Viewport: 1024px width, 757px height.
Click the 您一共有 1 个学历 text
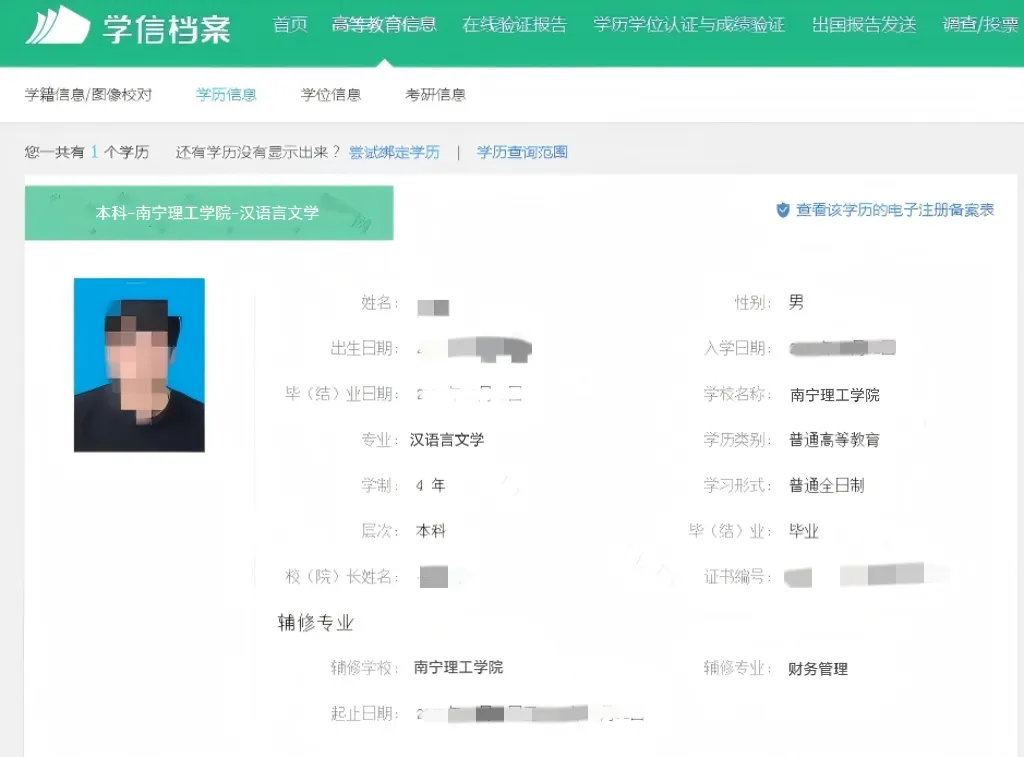tap(87, 152)
